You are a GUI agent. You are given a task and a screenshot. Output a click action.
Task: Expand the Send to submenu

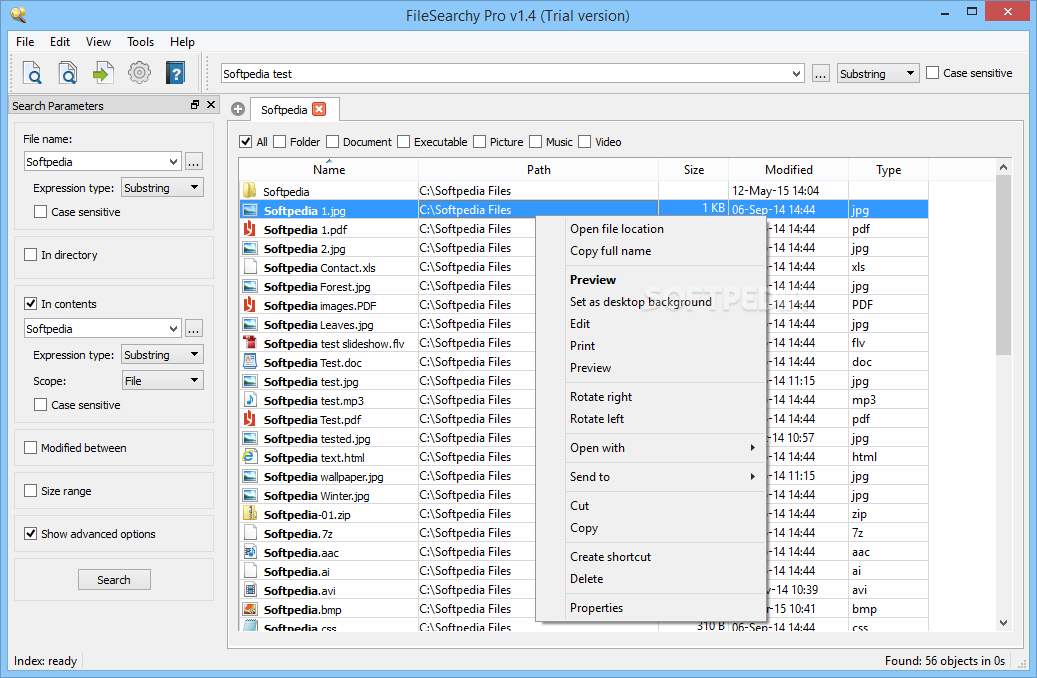[666, 477]
